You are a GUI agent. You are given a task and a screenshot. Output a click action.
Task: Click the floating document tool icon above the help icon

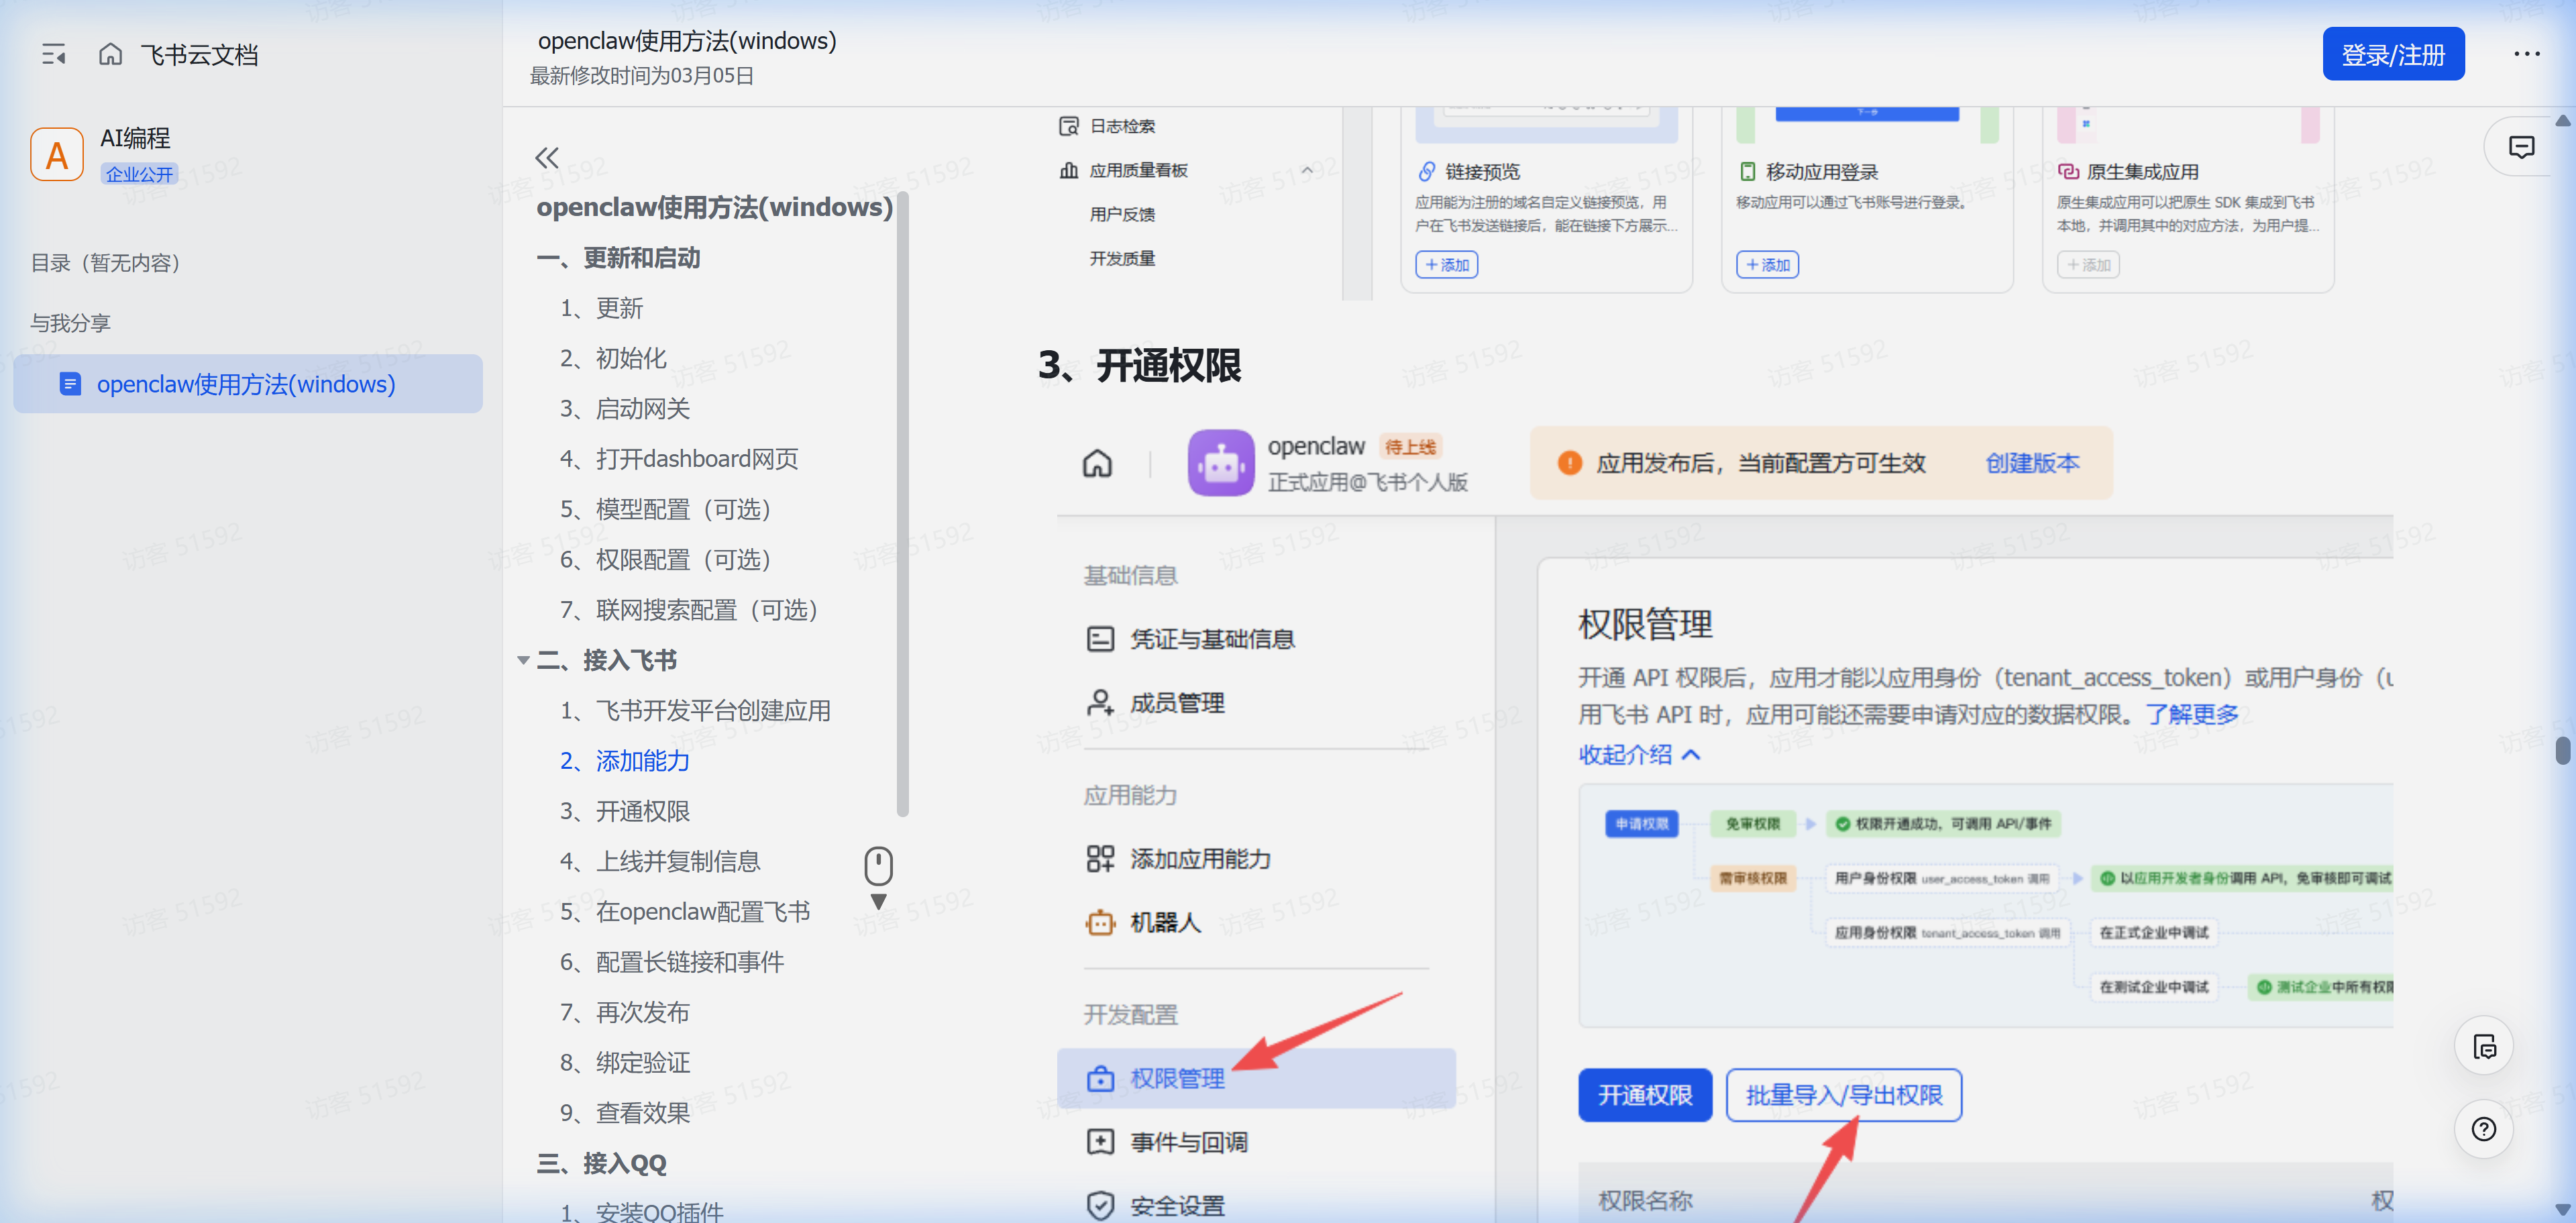point(2483,1047)
